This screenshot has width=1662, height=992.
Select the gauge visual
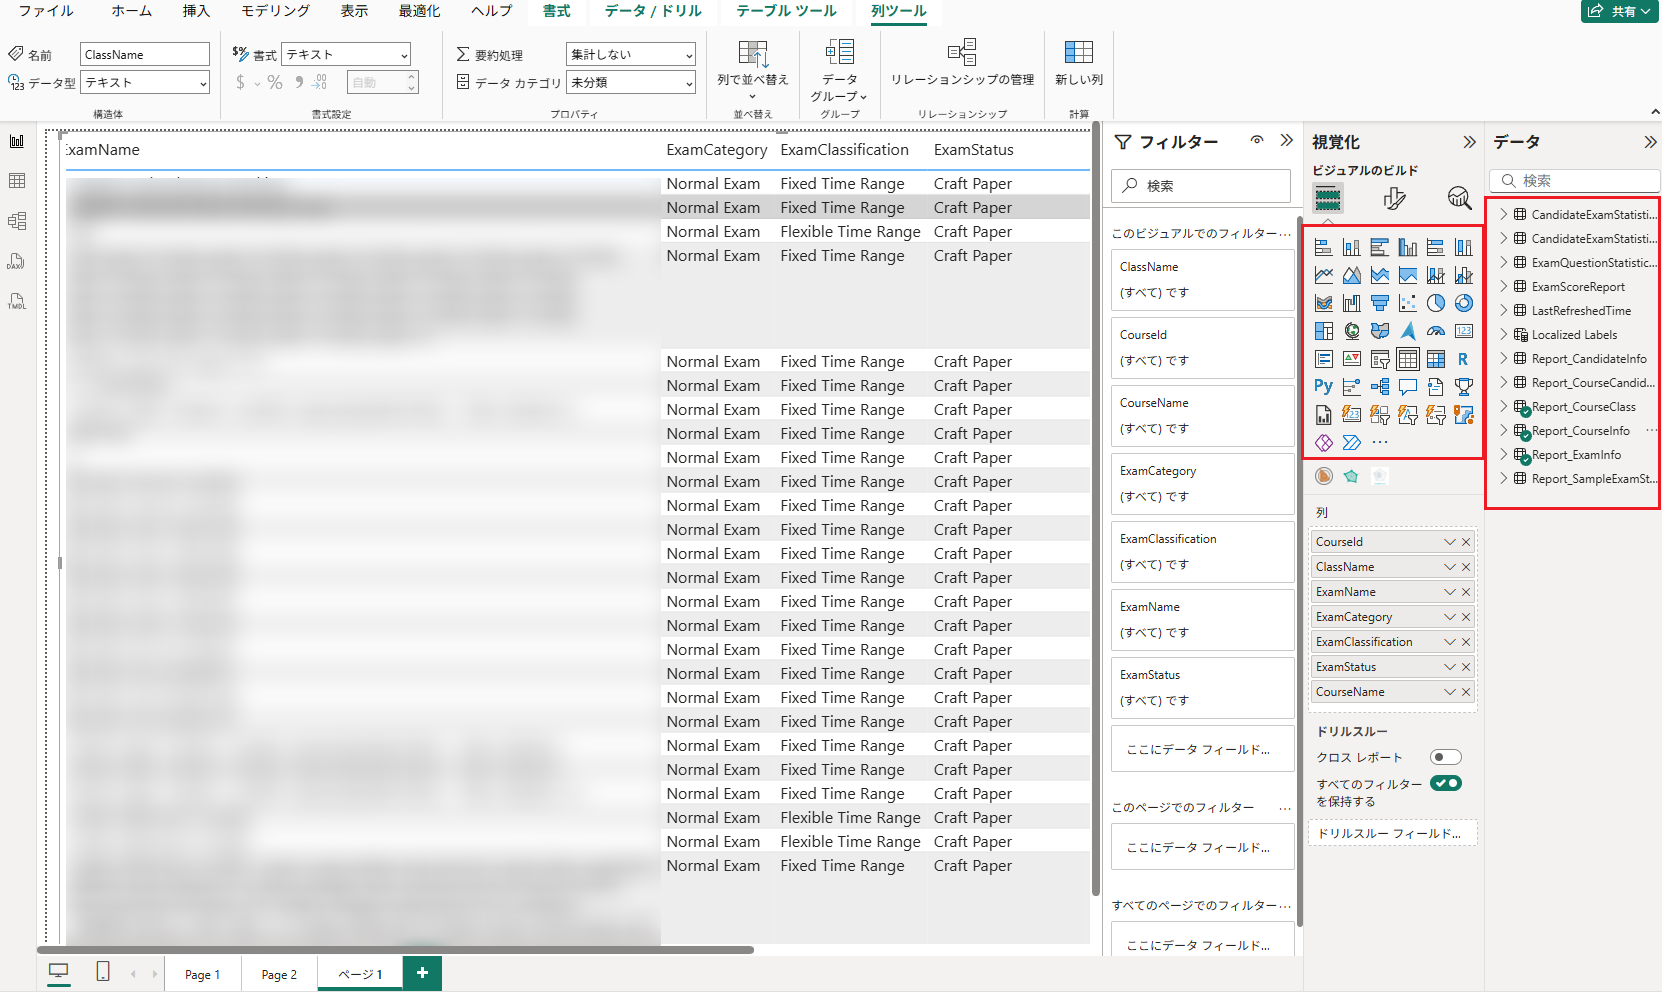(x=1435, y=330)
